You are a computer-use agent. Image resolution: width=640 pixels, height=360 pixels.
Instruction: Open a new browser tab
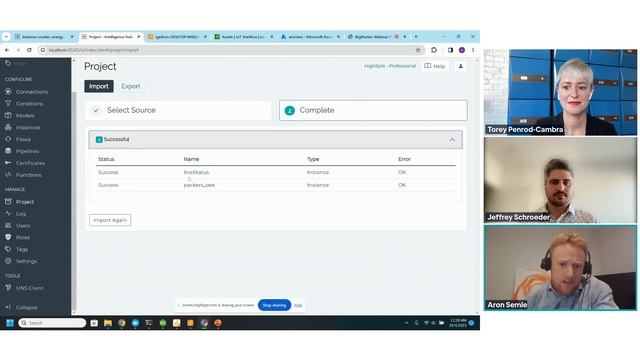pyautogui.click(x=416, y=37)
